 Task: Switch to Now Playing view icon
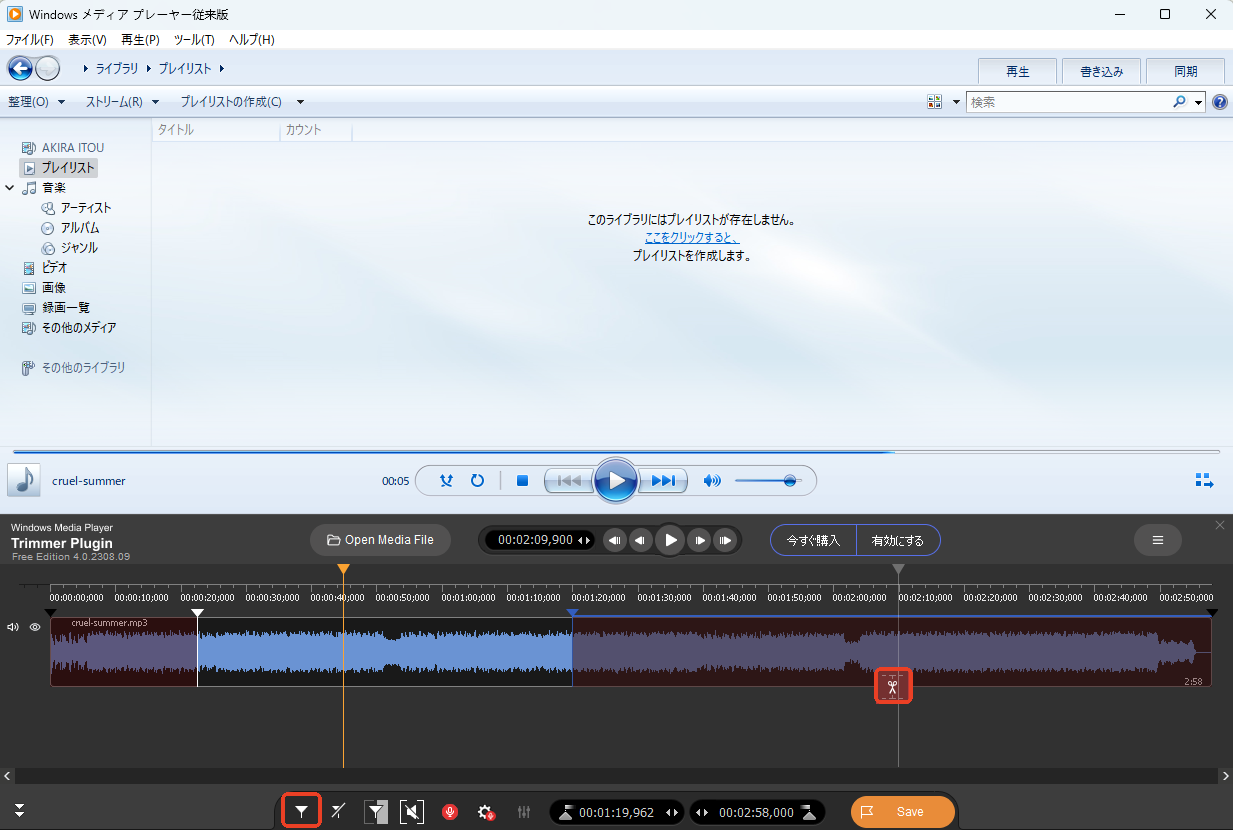[1204, 481]
